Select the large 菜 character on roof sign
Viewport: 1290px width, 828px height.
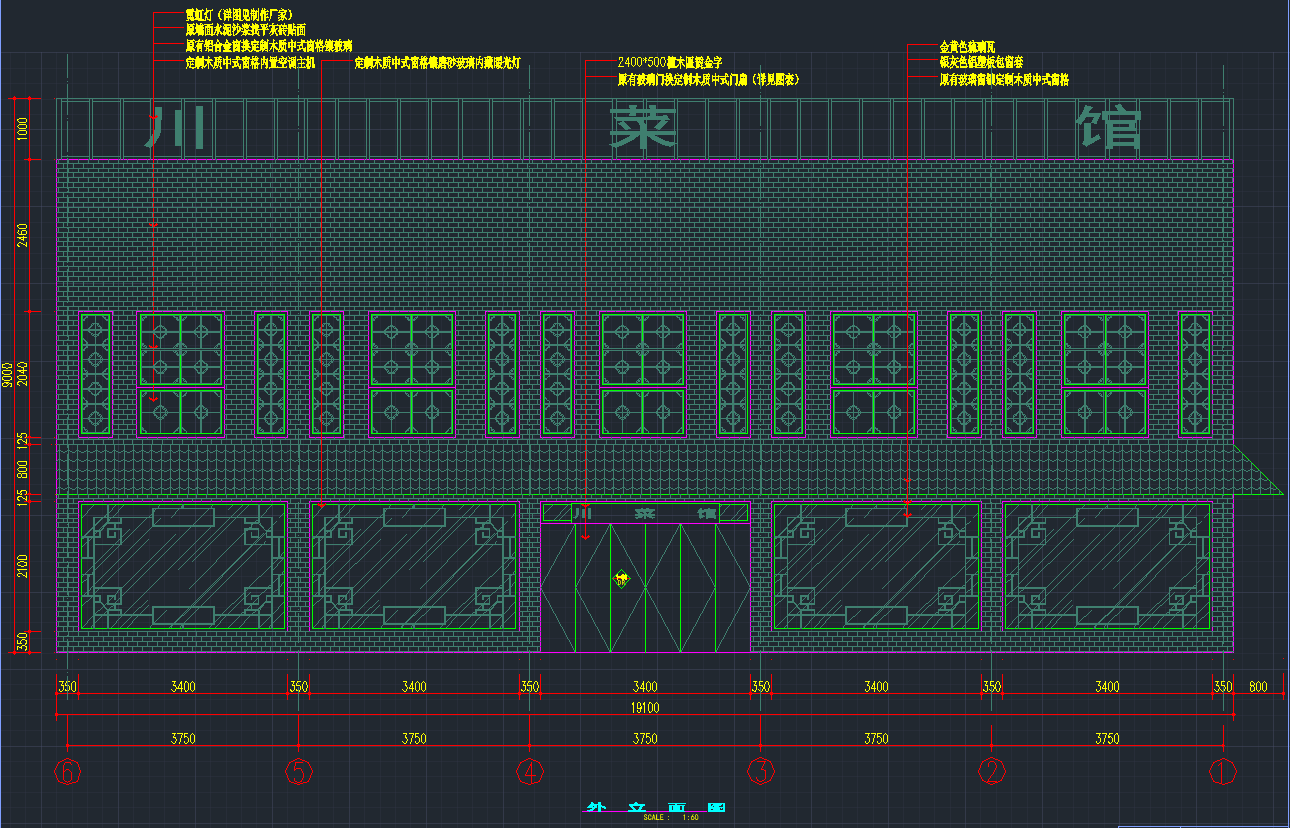click(x=644, y=128)
